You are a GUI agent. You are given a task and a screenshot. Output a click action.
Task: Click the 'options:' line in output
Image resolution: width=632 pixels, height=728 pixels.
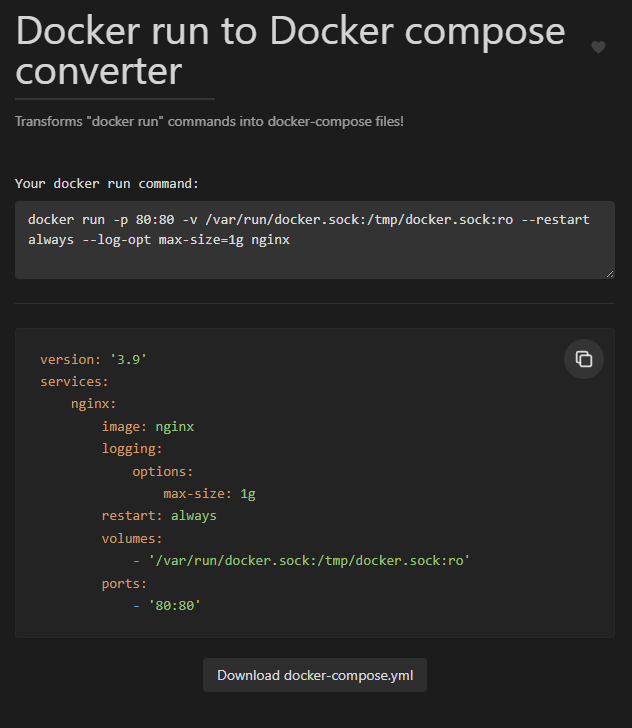click(x=163, y=472)
